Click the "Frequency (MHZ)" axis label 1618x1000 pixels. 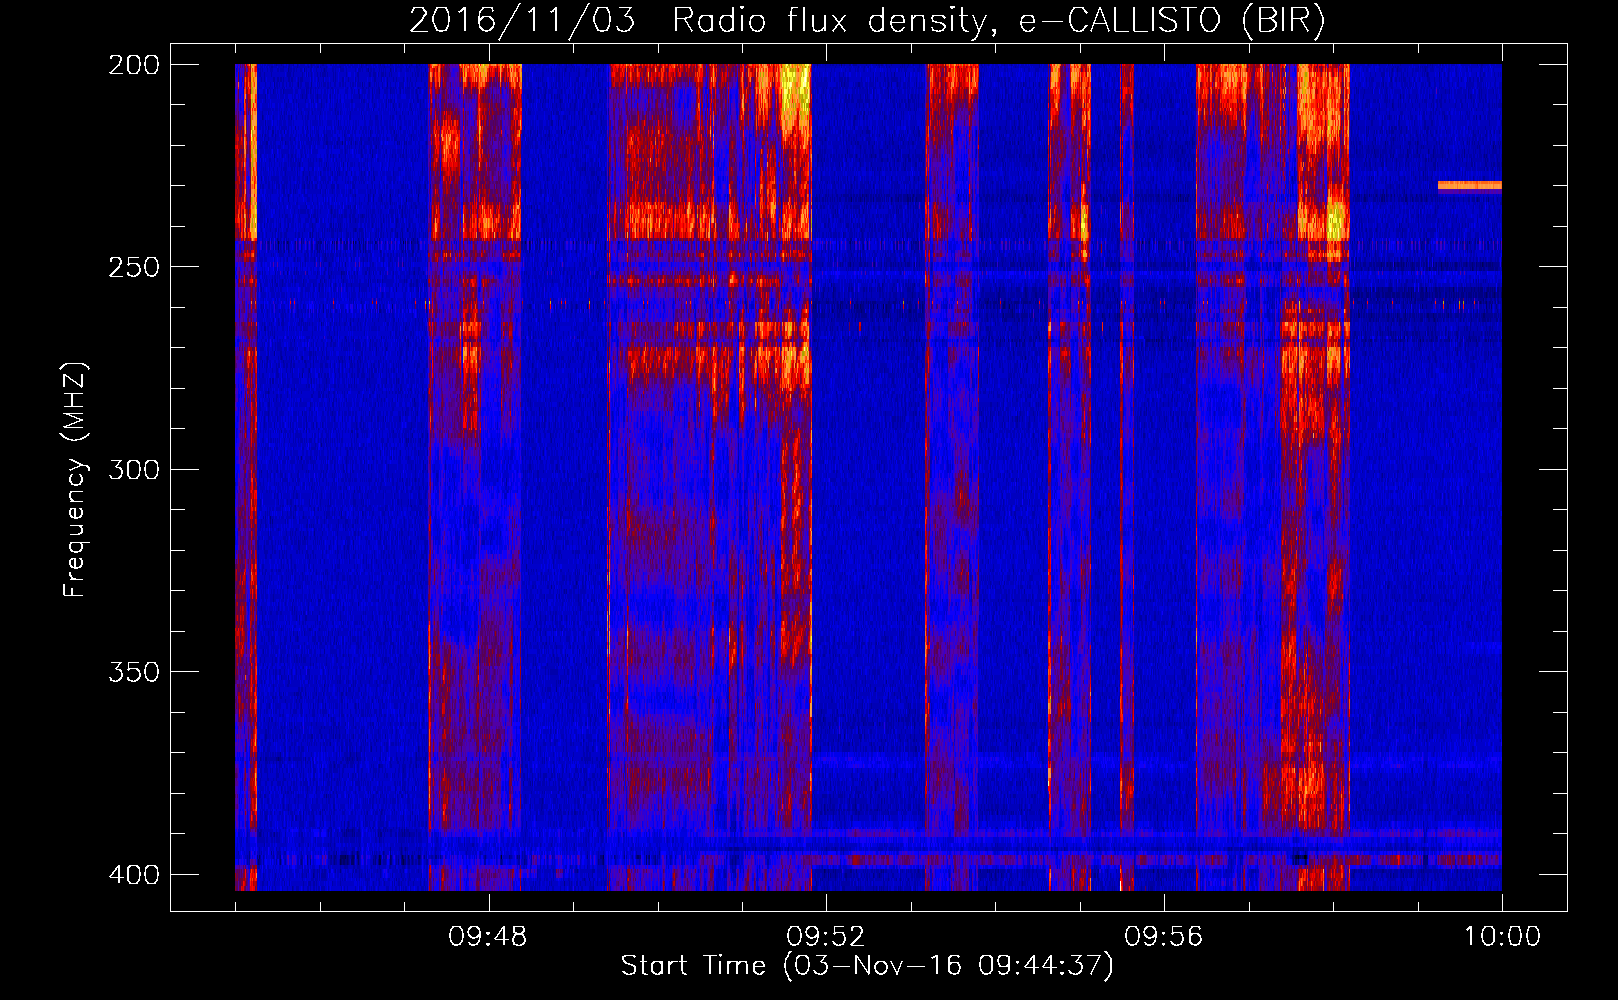pyautogui.click(x=75, y=479)
